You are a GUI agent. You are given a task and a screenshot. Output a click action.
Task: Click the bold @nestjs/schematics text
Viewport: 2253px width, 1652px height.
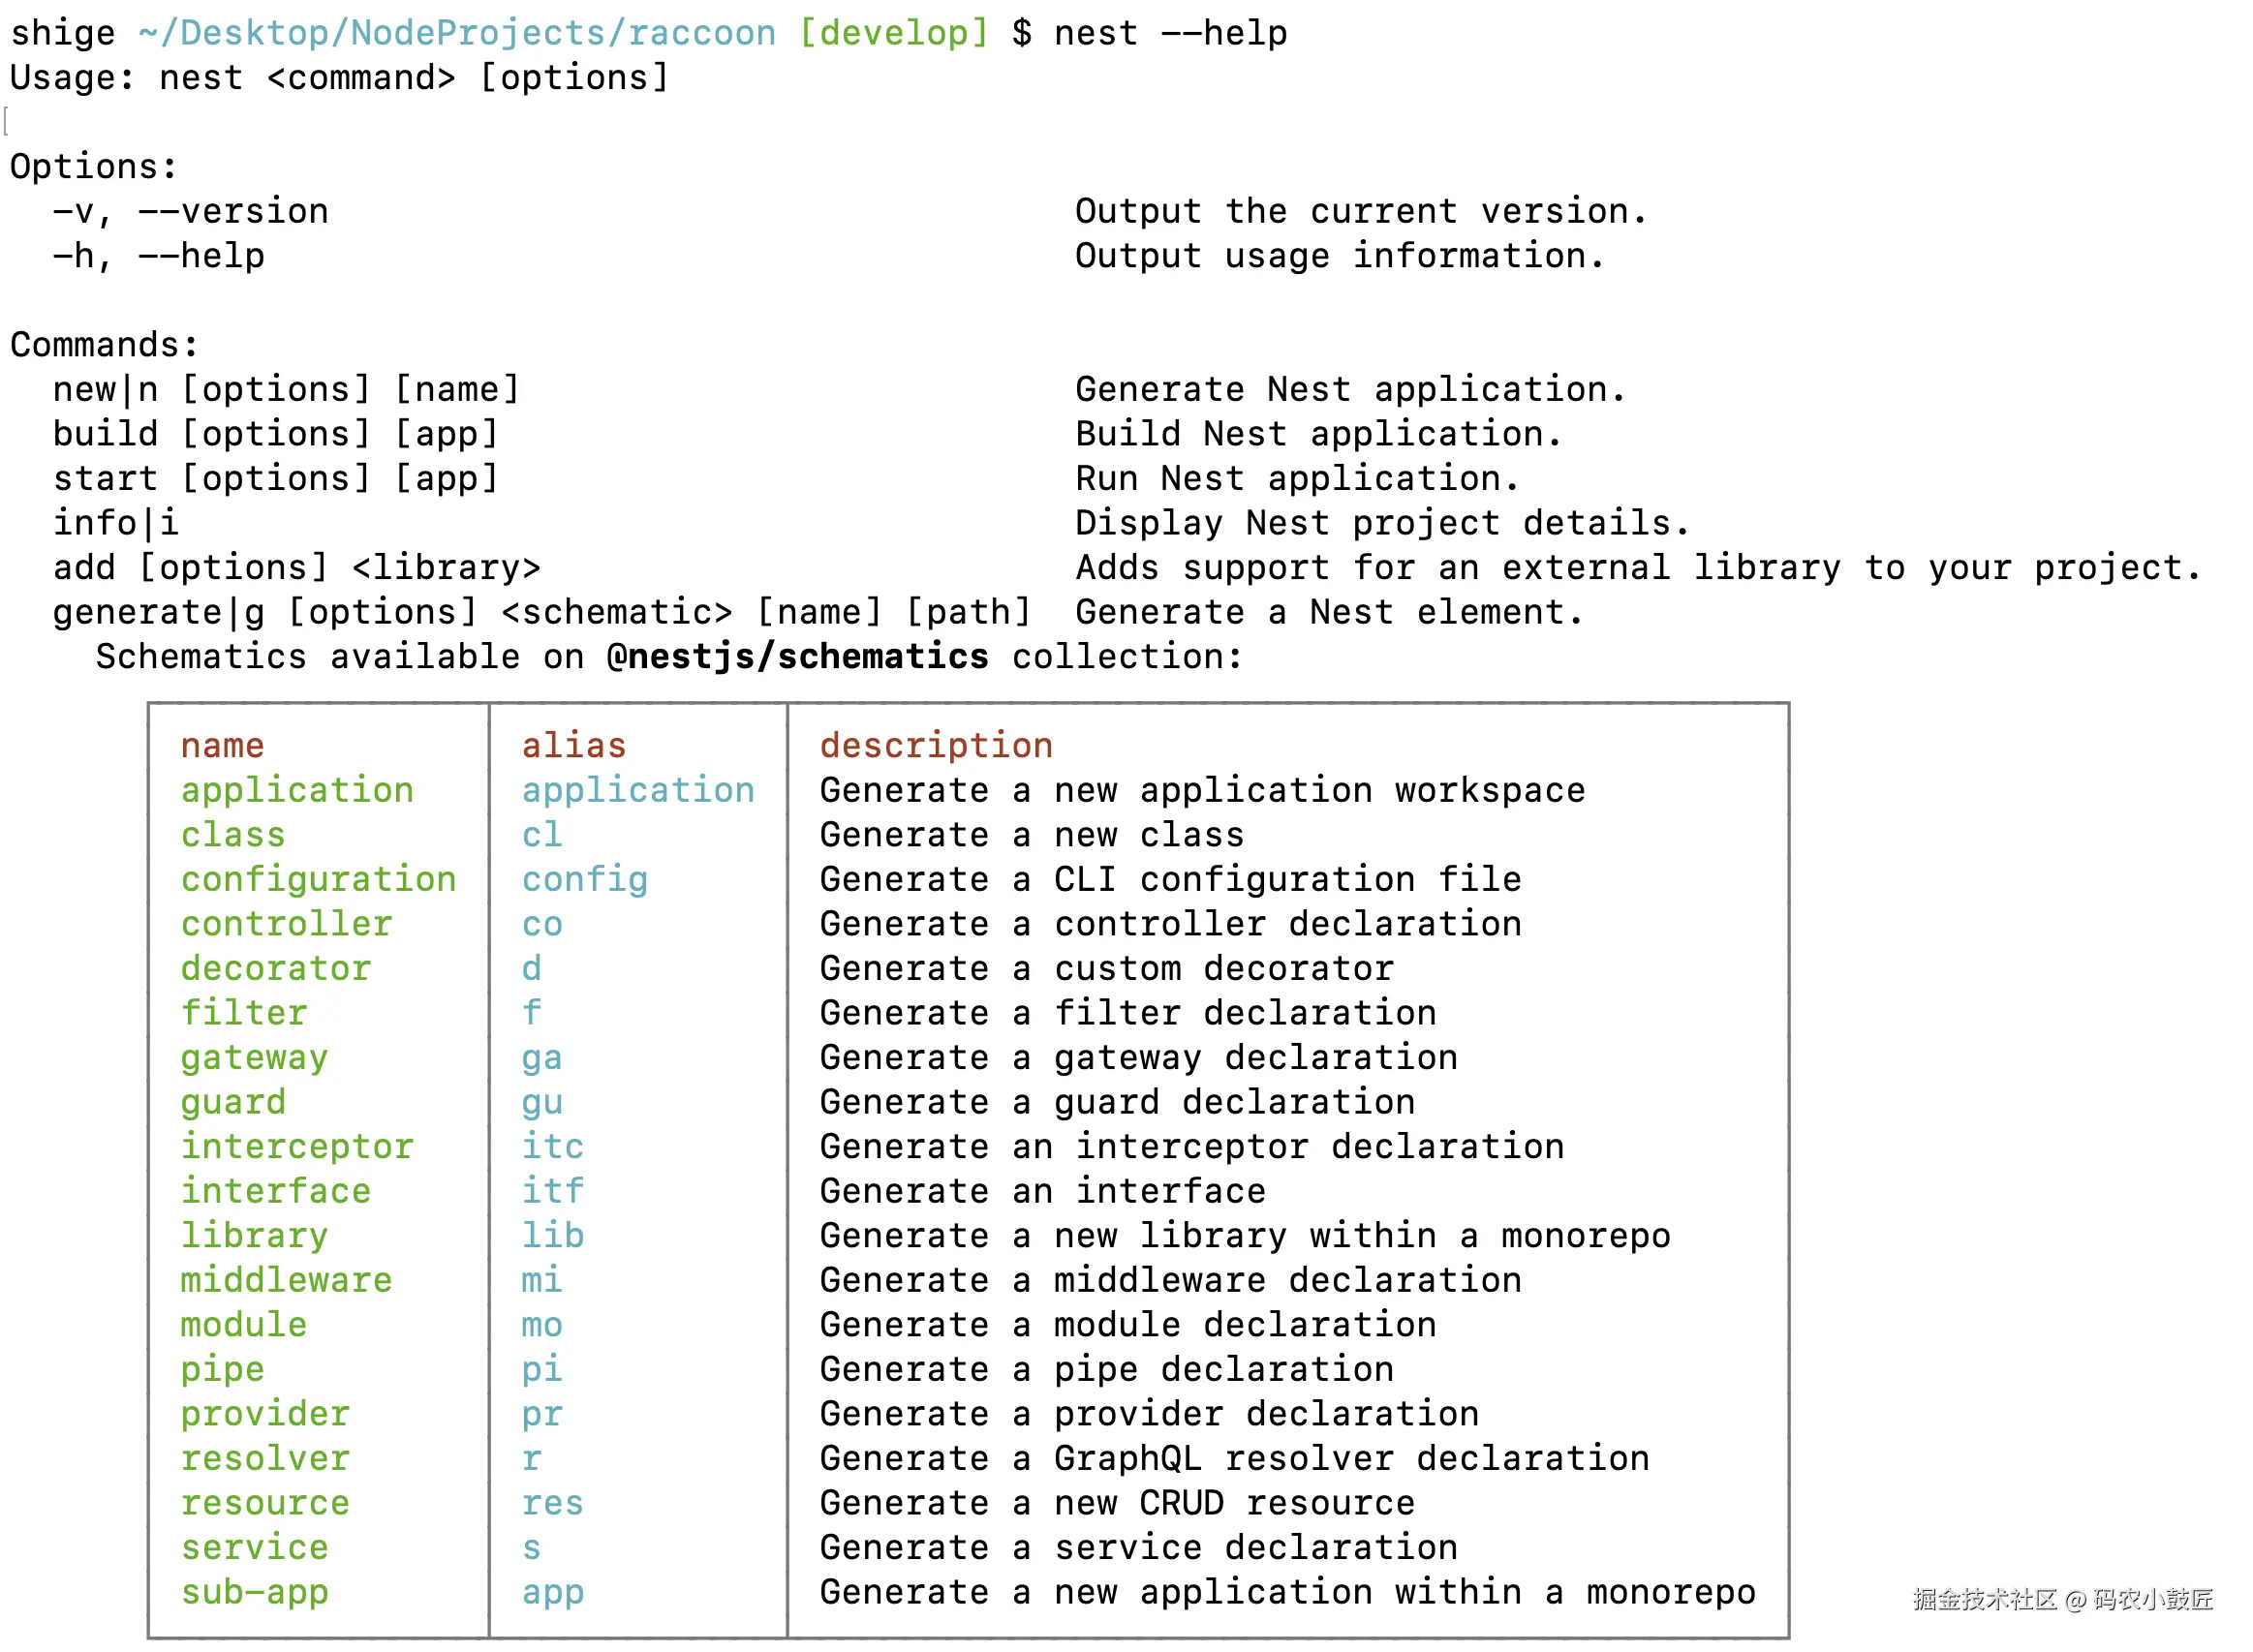tap(797, 657)
